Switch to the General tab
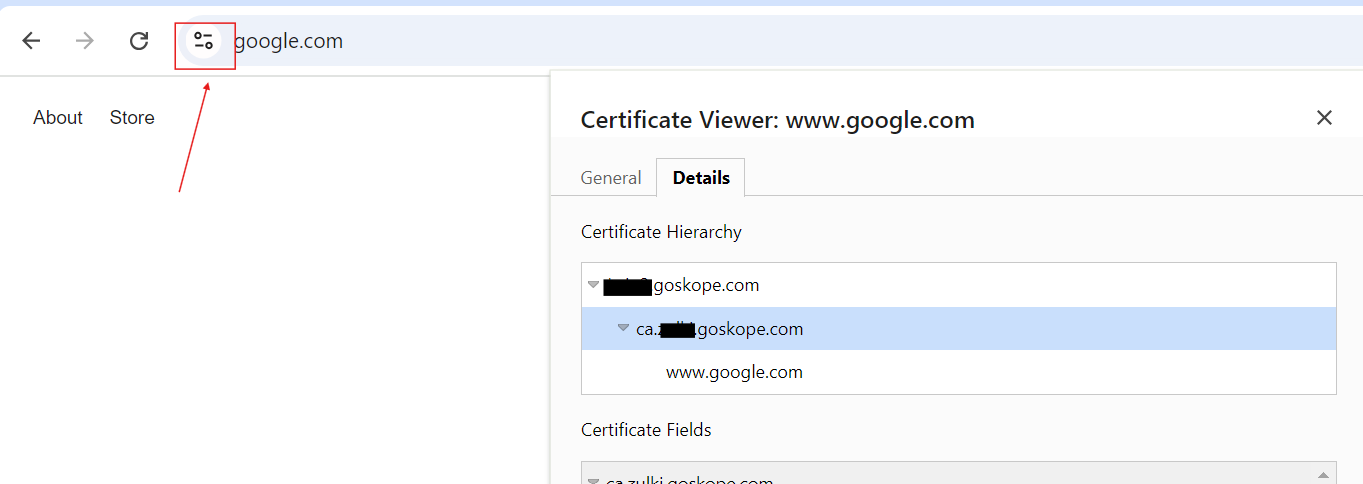 (x=611, y=178)
